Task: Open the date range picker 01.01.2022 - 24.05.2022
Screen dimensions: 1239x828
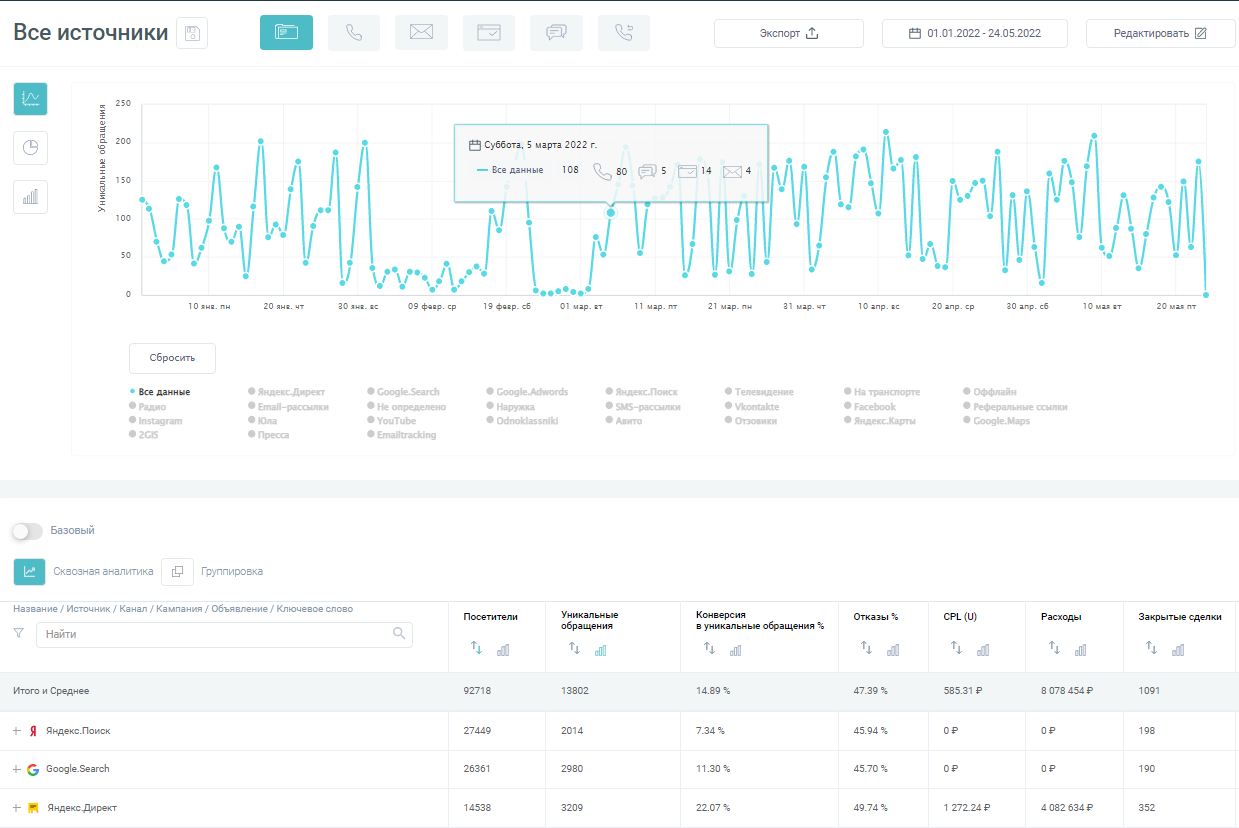Action: point(975,33)
